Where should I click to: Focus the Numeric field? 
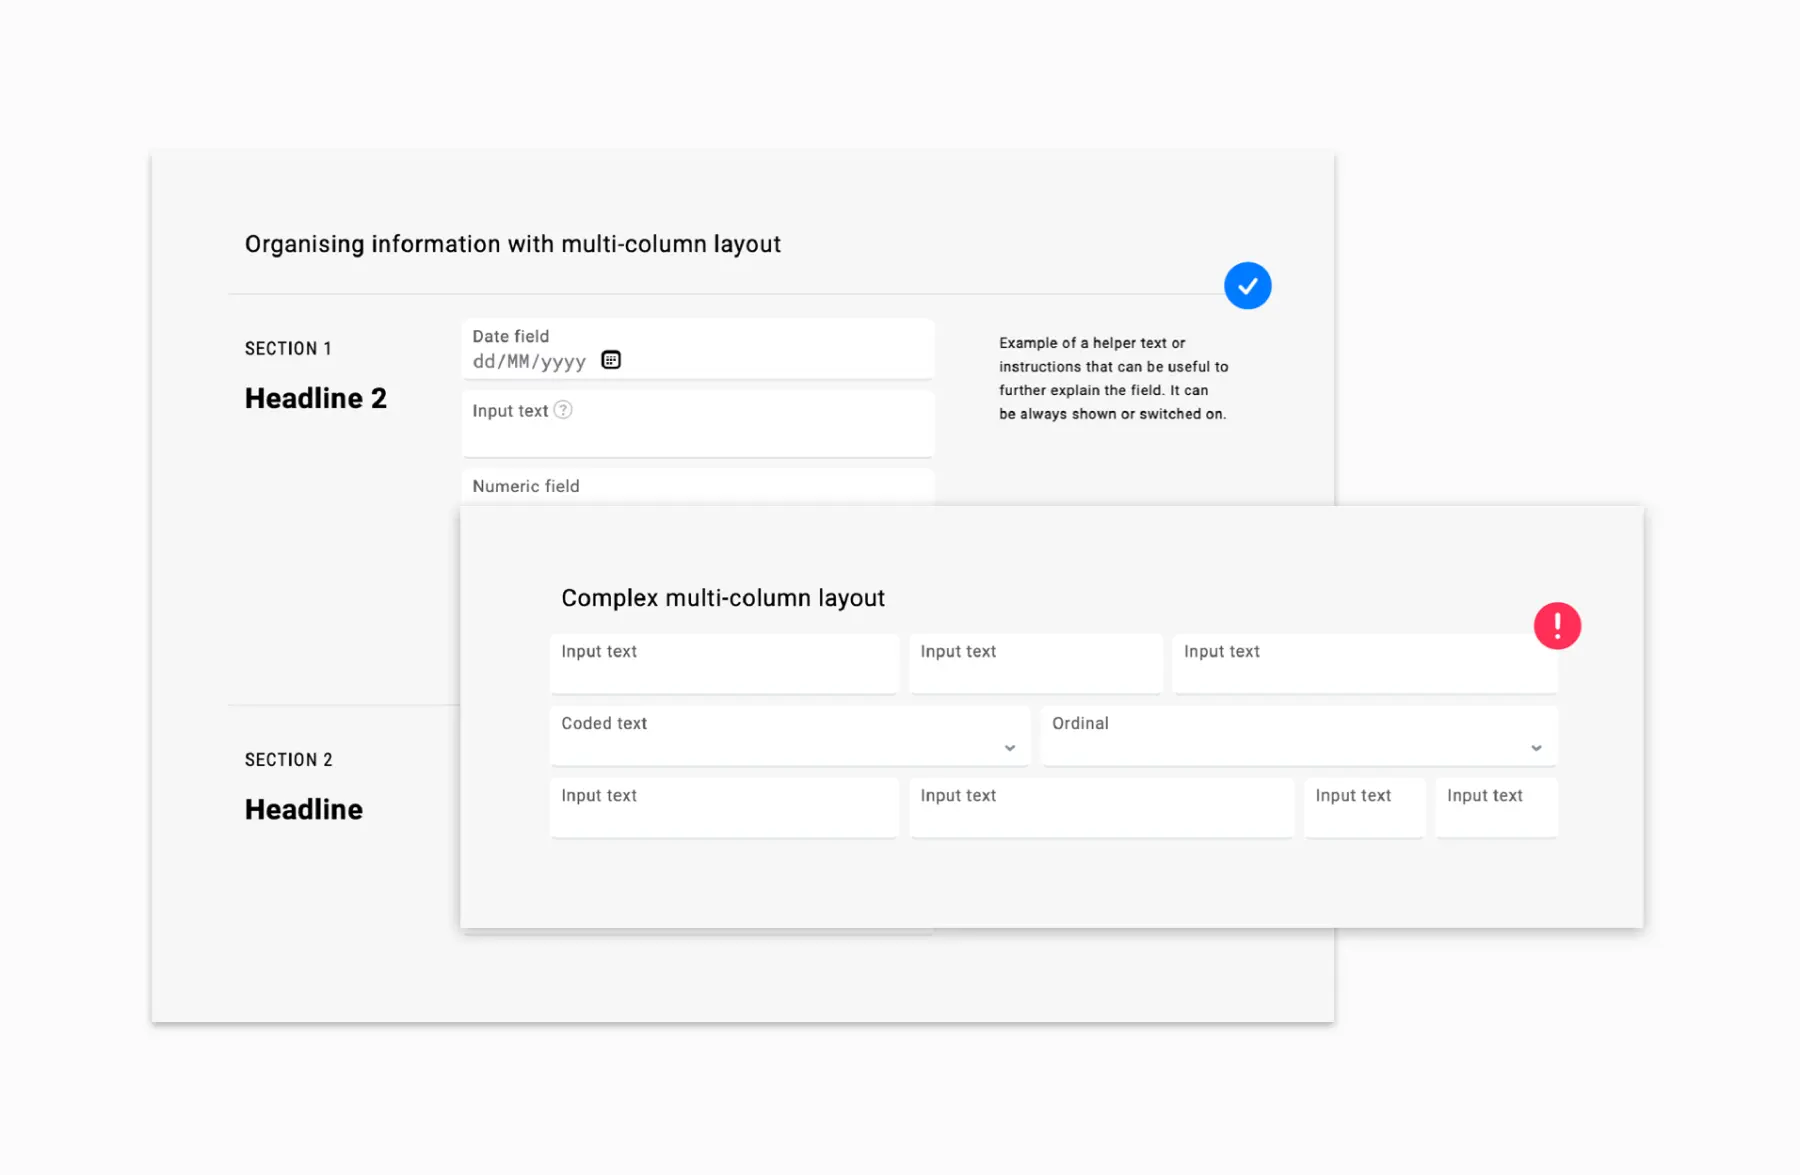(697, 487)
